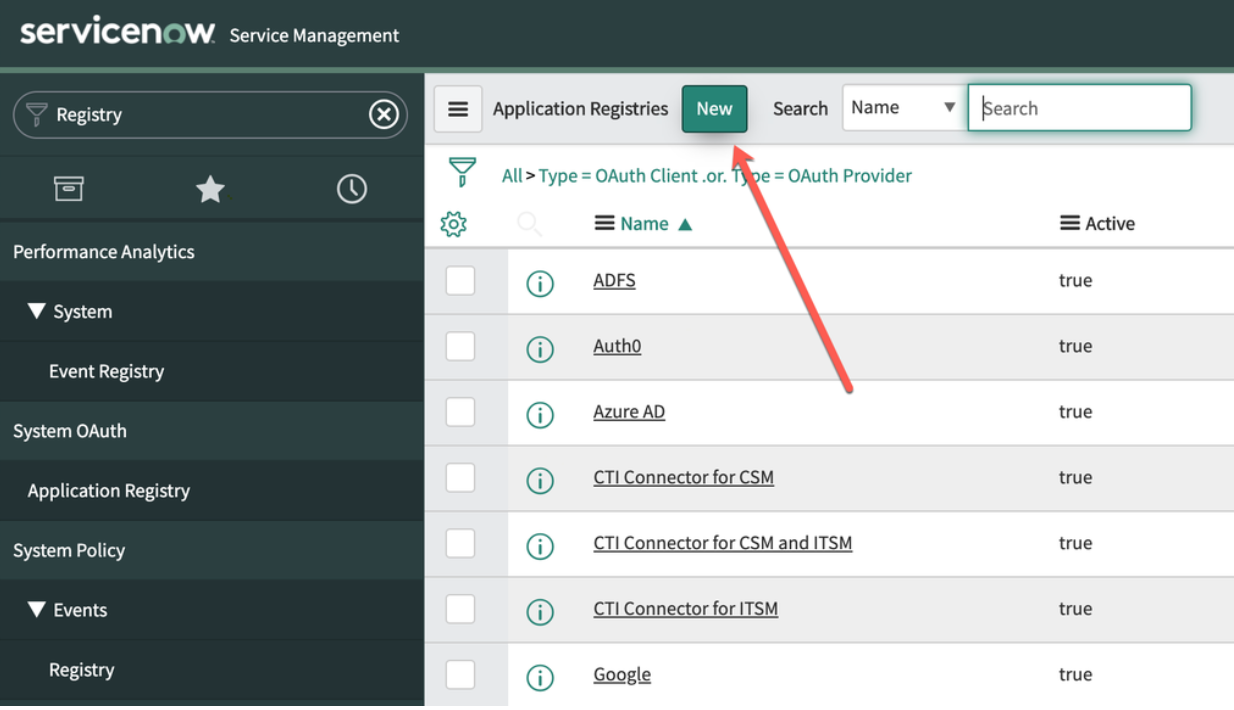Viewport: 1234px width, 710px height.
Task: Open the list hamburger menu
Action: pos(458,108)
